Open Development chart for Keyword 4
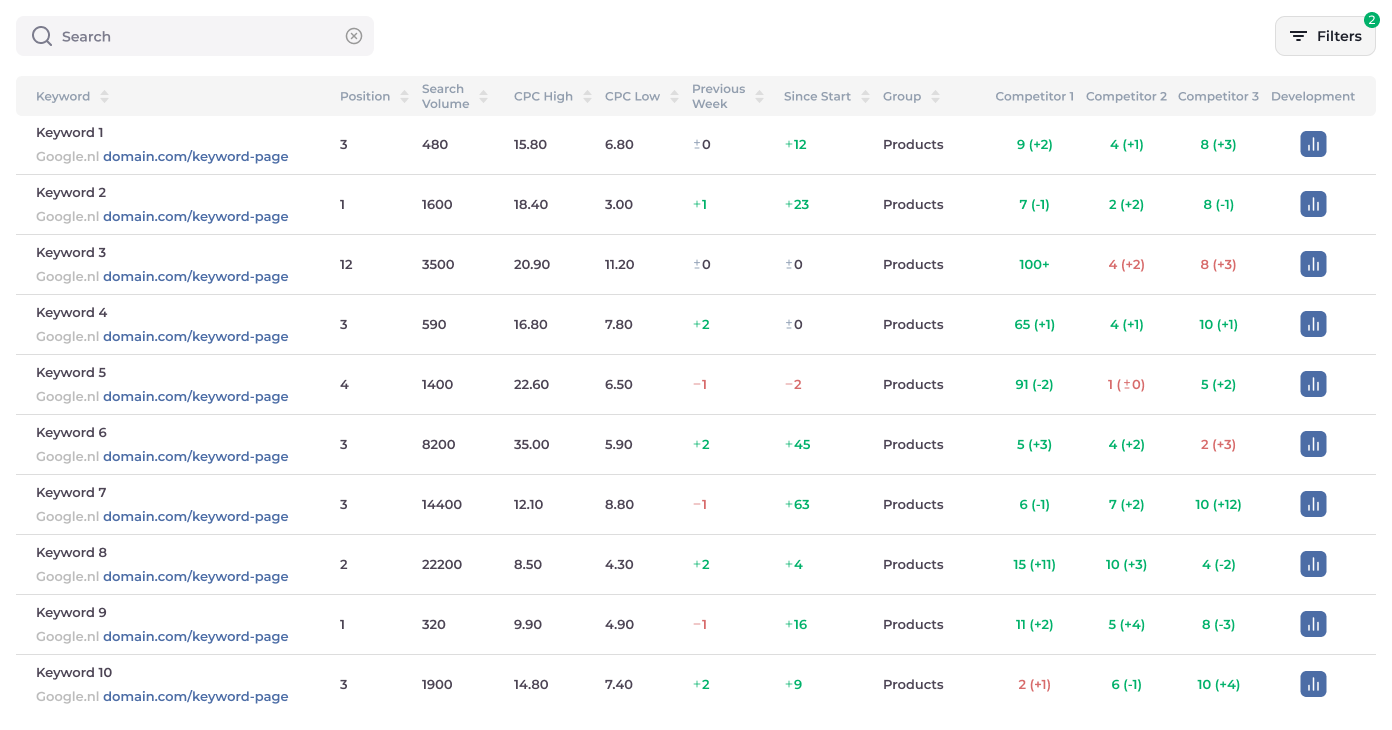 (1313, 324)
